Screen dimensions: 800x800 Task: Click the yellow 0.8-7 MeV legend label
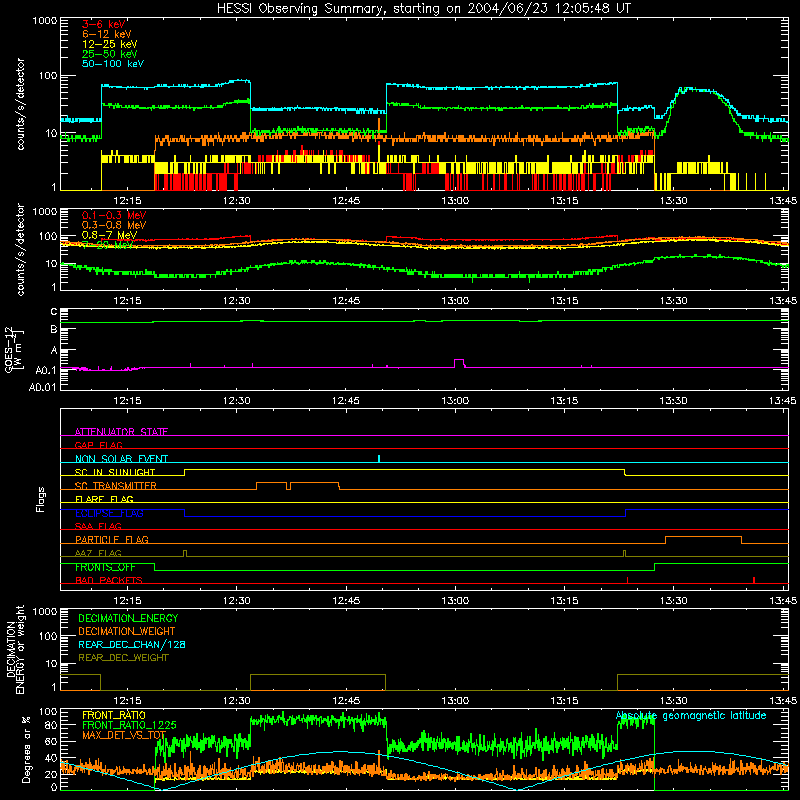[109, 235]
